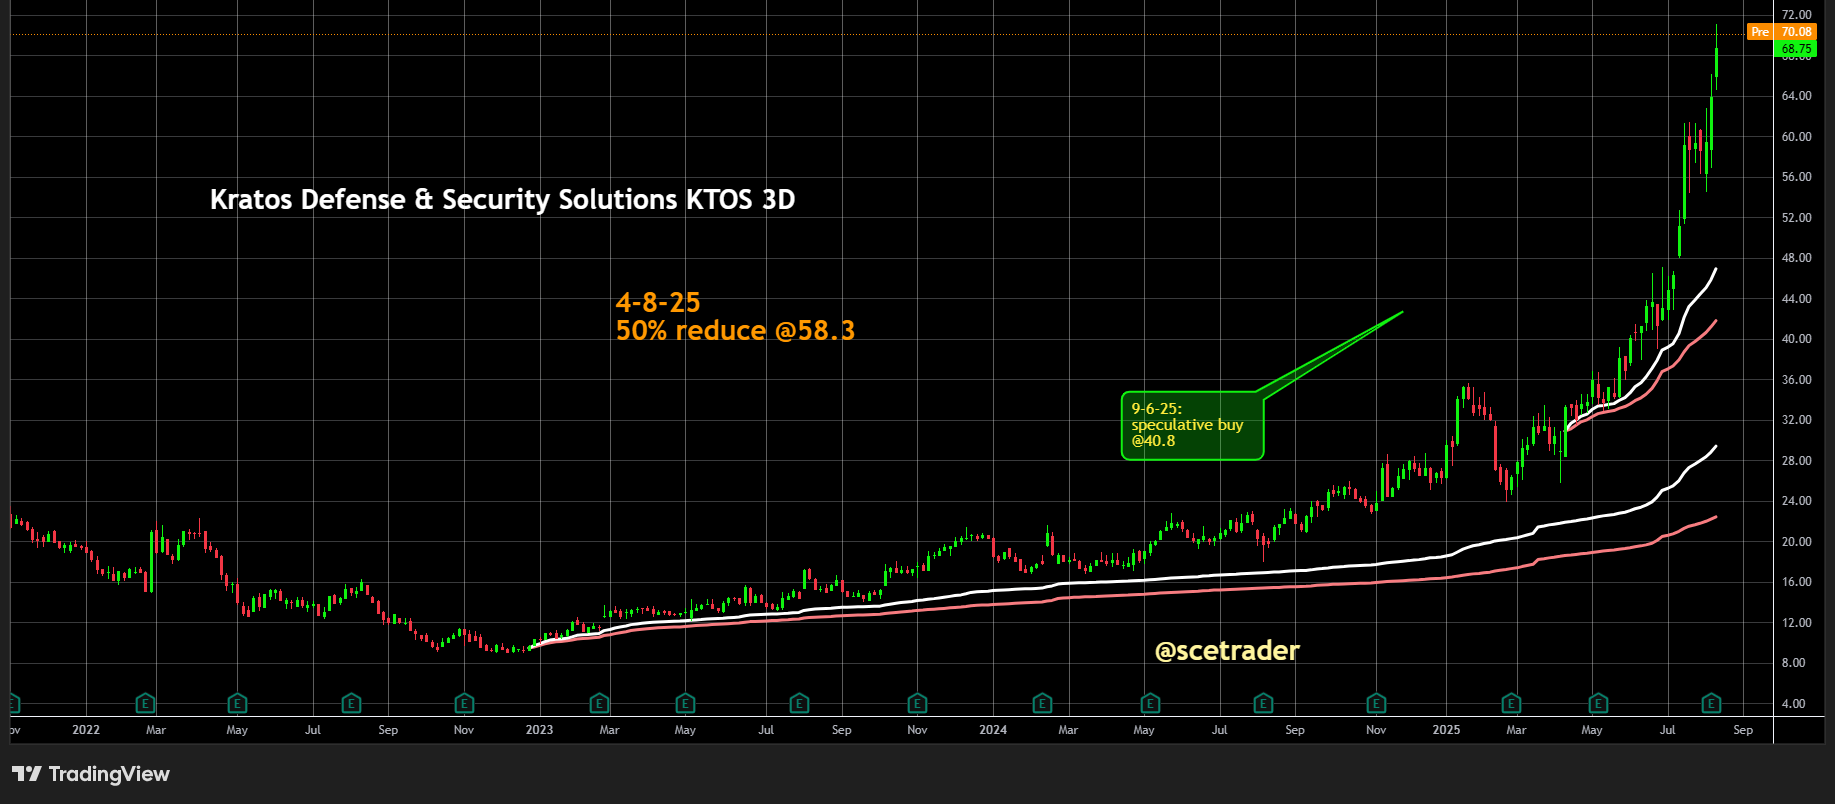Click the 2022 year label on time axis
This screenshot has width=1835, height=804.
86,730
